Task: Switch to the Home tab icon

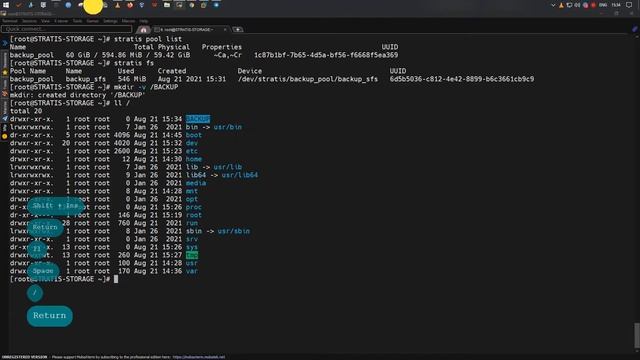Action: click(143, 30)
